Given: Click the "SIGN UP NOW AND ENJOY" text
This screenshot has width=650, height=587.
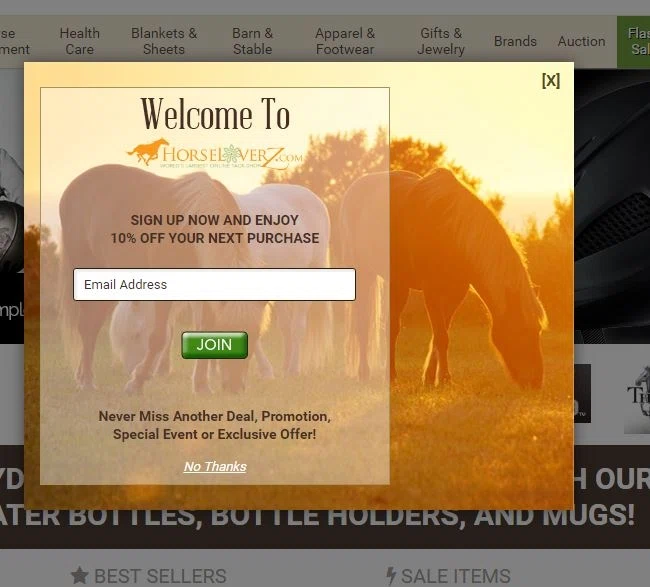Looking at the screenshot, I should pos(215,220).
